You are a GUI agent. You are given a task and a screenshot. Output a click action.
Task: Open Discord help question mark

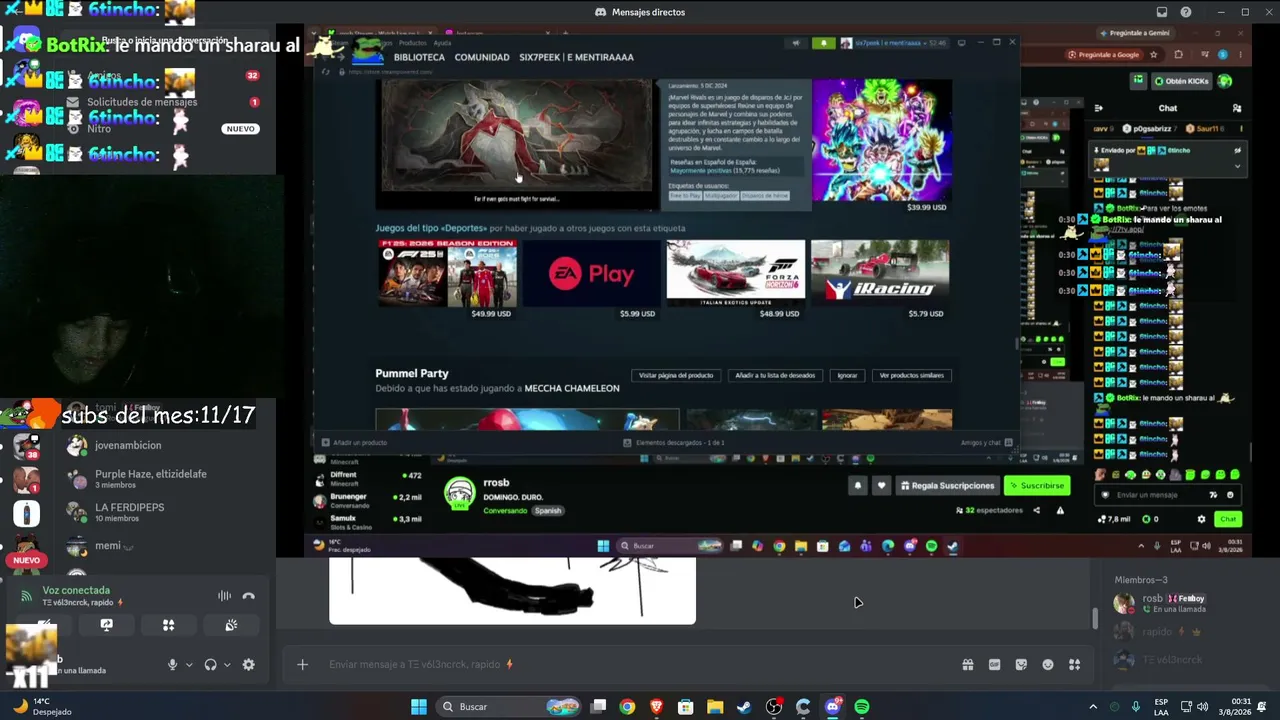click(x=1186, y=12)
